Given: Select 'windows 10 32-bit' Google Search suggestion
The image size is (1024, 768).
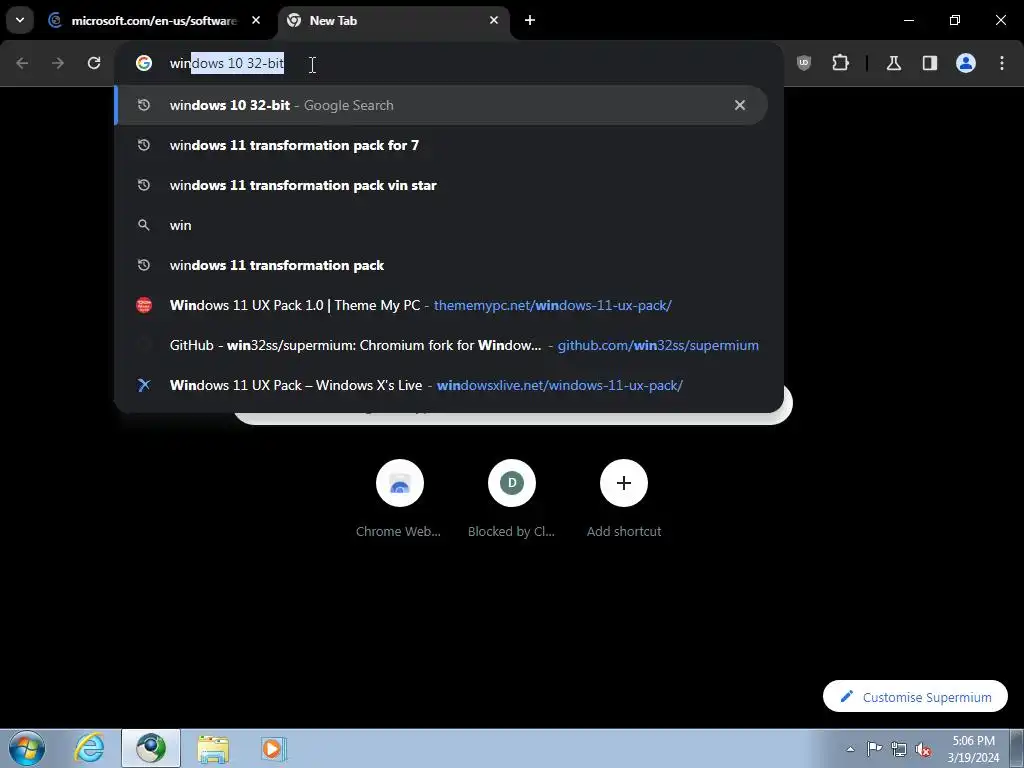Looking at the screenshot, I should pyautogui.click(x=441, y=105).
